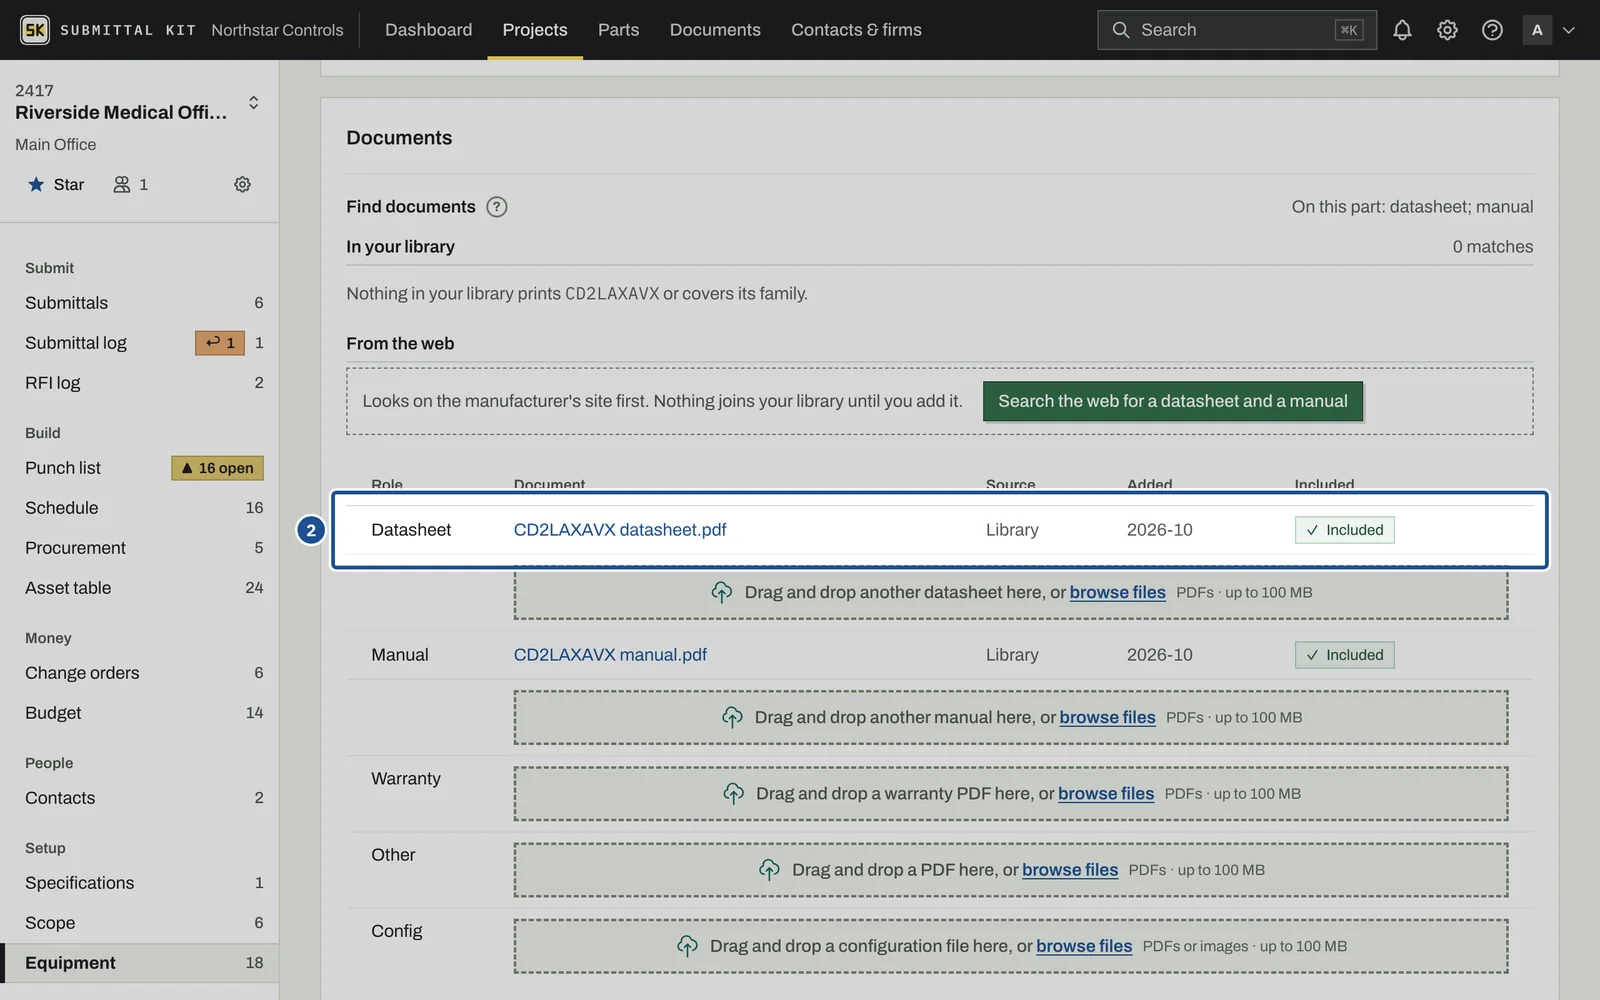Open the notifications bell

coord(1402,30)
